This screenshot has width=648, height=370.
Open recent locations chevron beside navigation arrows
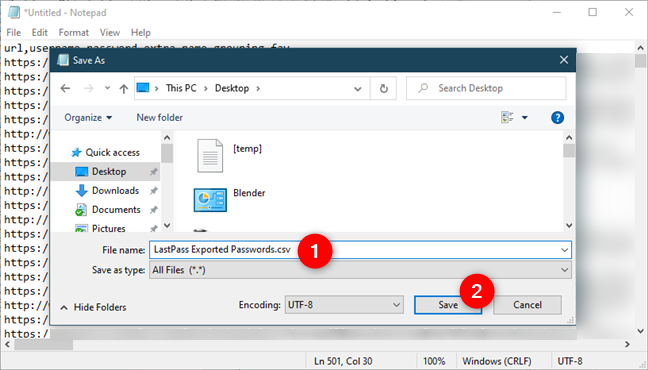107,88
